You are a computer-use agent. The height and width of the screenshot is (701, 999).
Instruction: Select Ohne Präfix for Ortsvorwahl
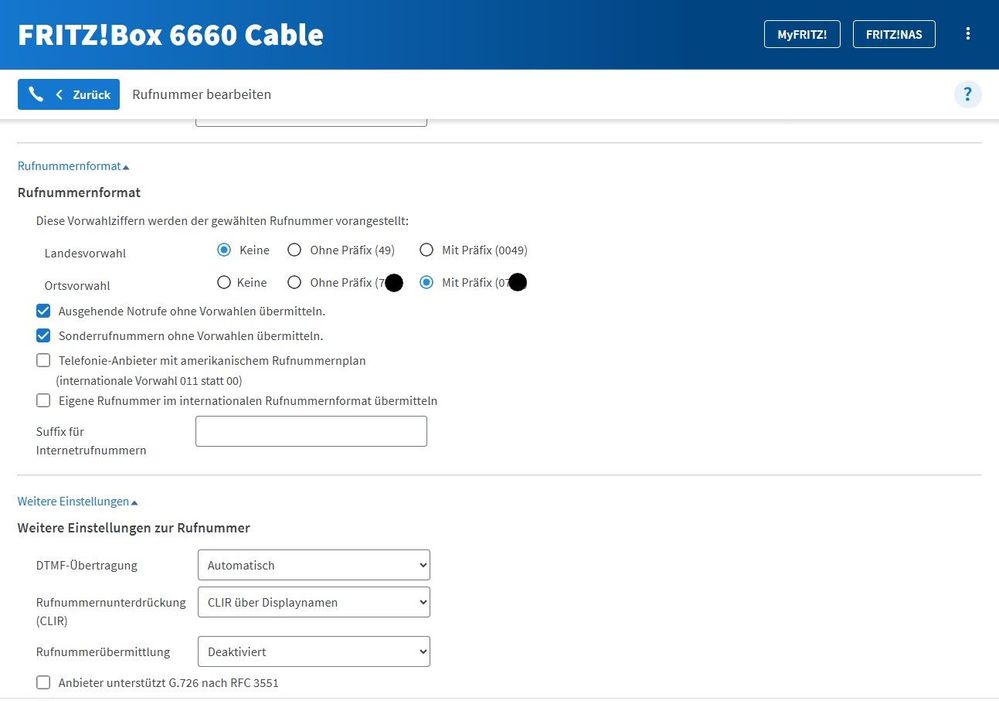[294, 283]
